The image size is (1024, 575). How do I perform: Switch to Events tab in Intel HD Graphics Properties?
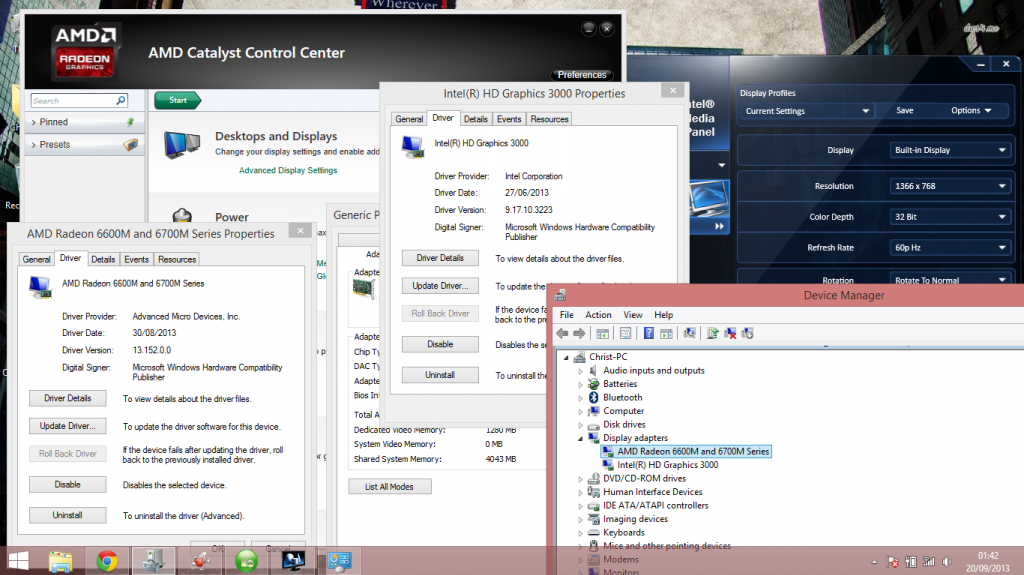[x=509, y=119]
